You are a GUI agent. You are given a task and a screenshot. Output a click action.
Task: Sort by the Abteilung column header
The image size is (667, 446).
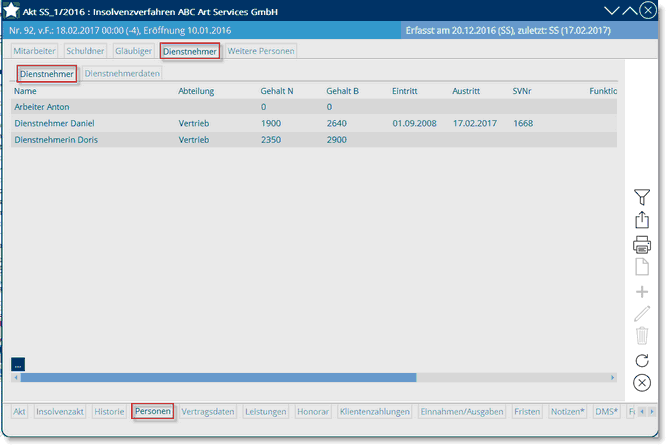(x=196, y=91)
